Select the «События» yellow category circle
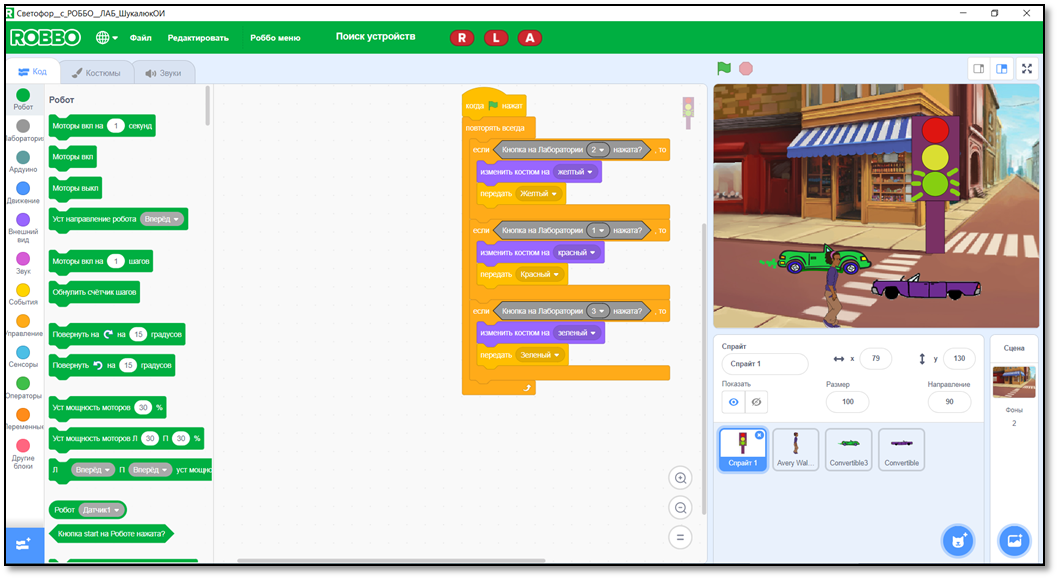This screenshot has width=1058, height=579. (x=23, y=291)
